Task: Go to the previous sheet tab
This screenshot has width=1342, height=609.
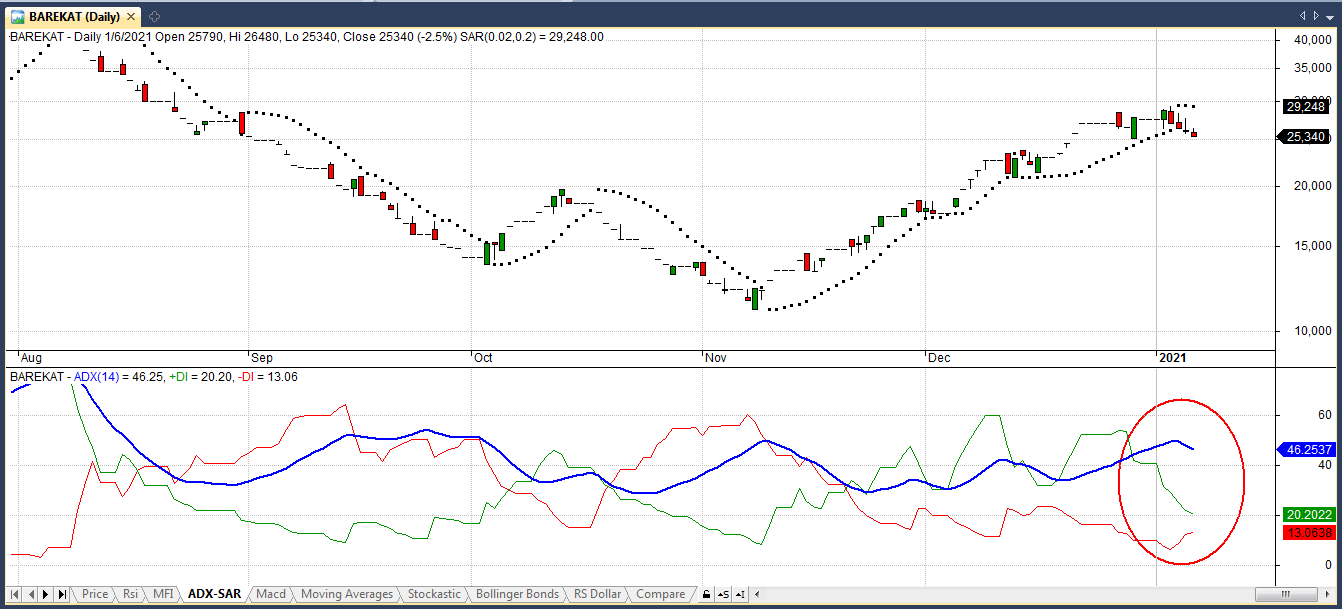Action: pyautogui.click(x=32, y=594)
